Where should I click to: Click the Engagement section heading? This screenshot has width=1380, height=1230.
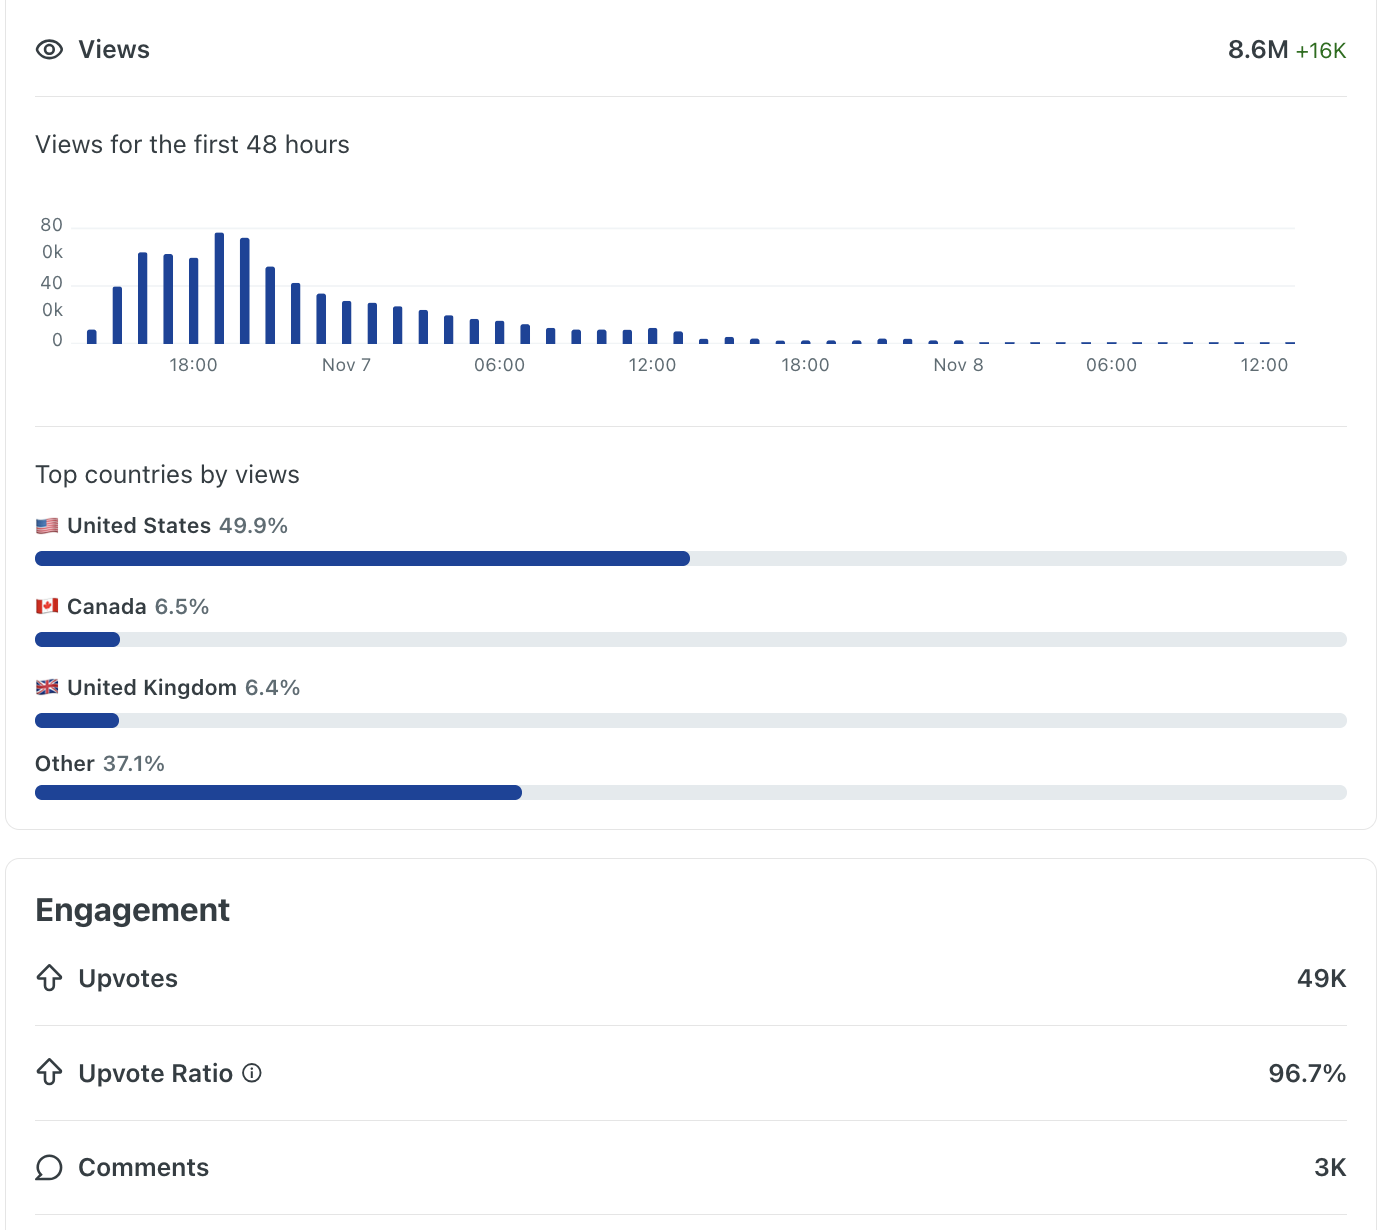point(132,910)
